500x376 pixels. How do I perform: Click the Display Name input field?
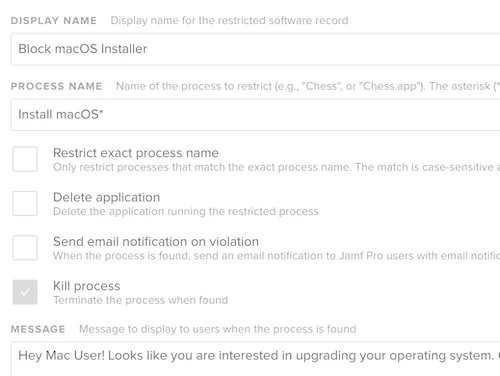pos(255,49)
